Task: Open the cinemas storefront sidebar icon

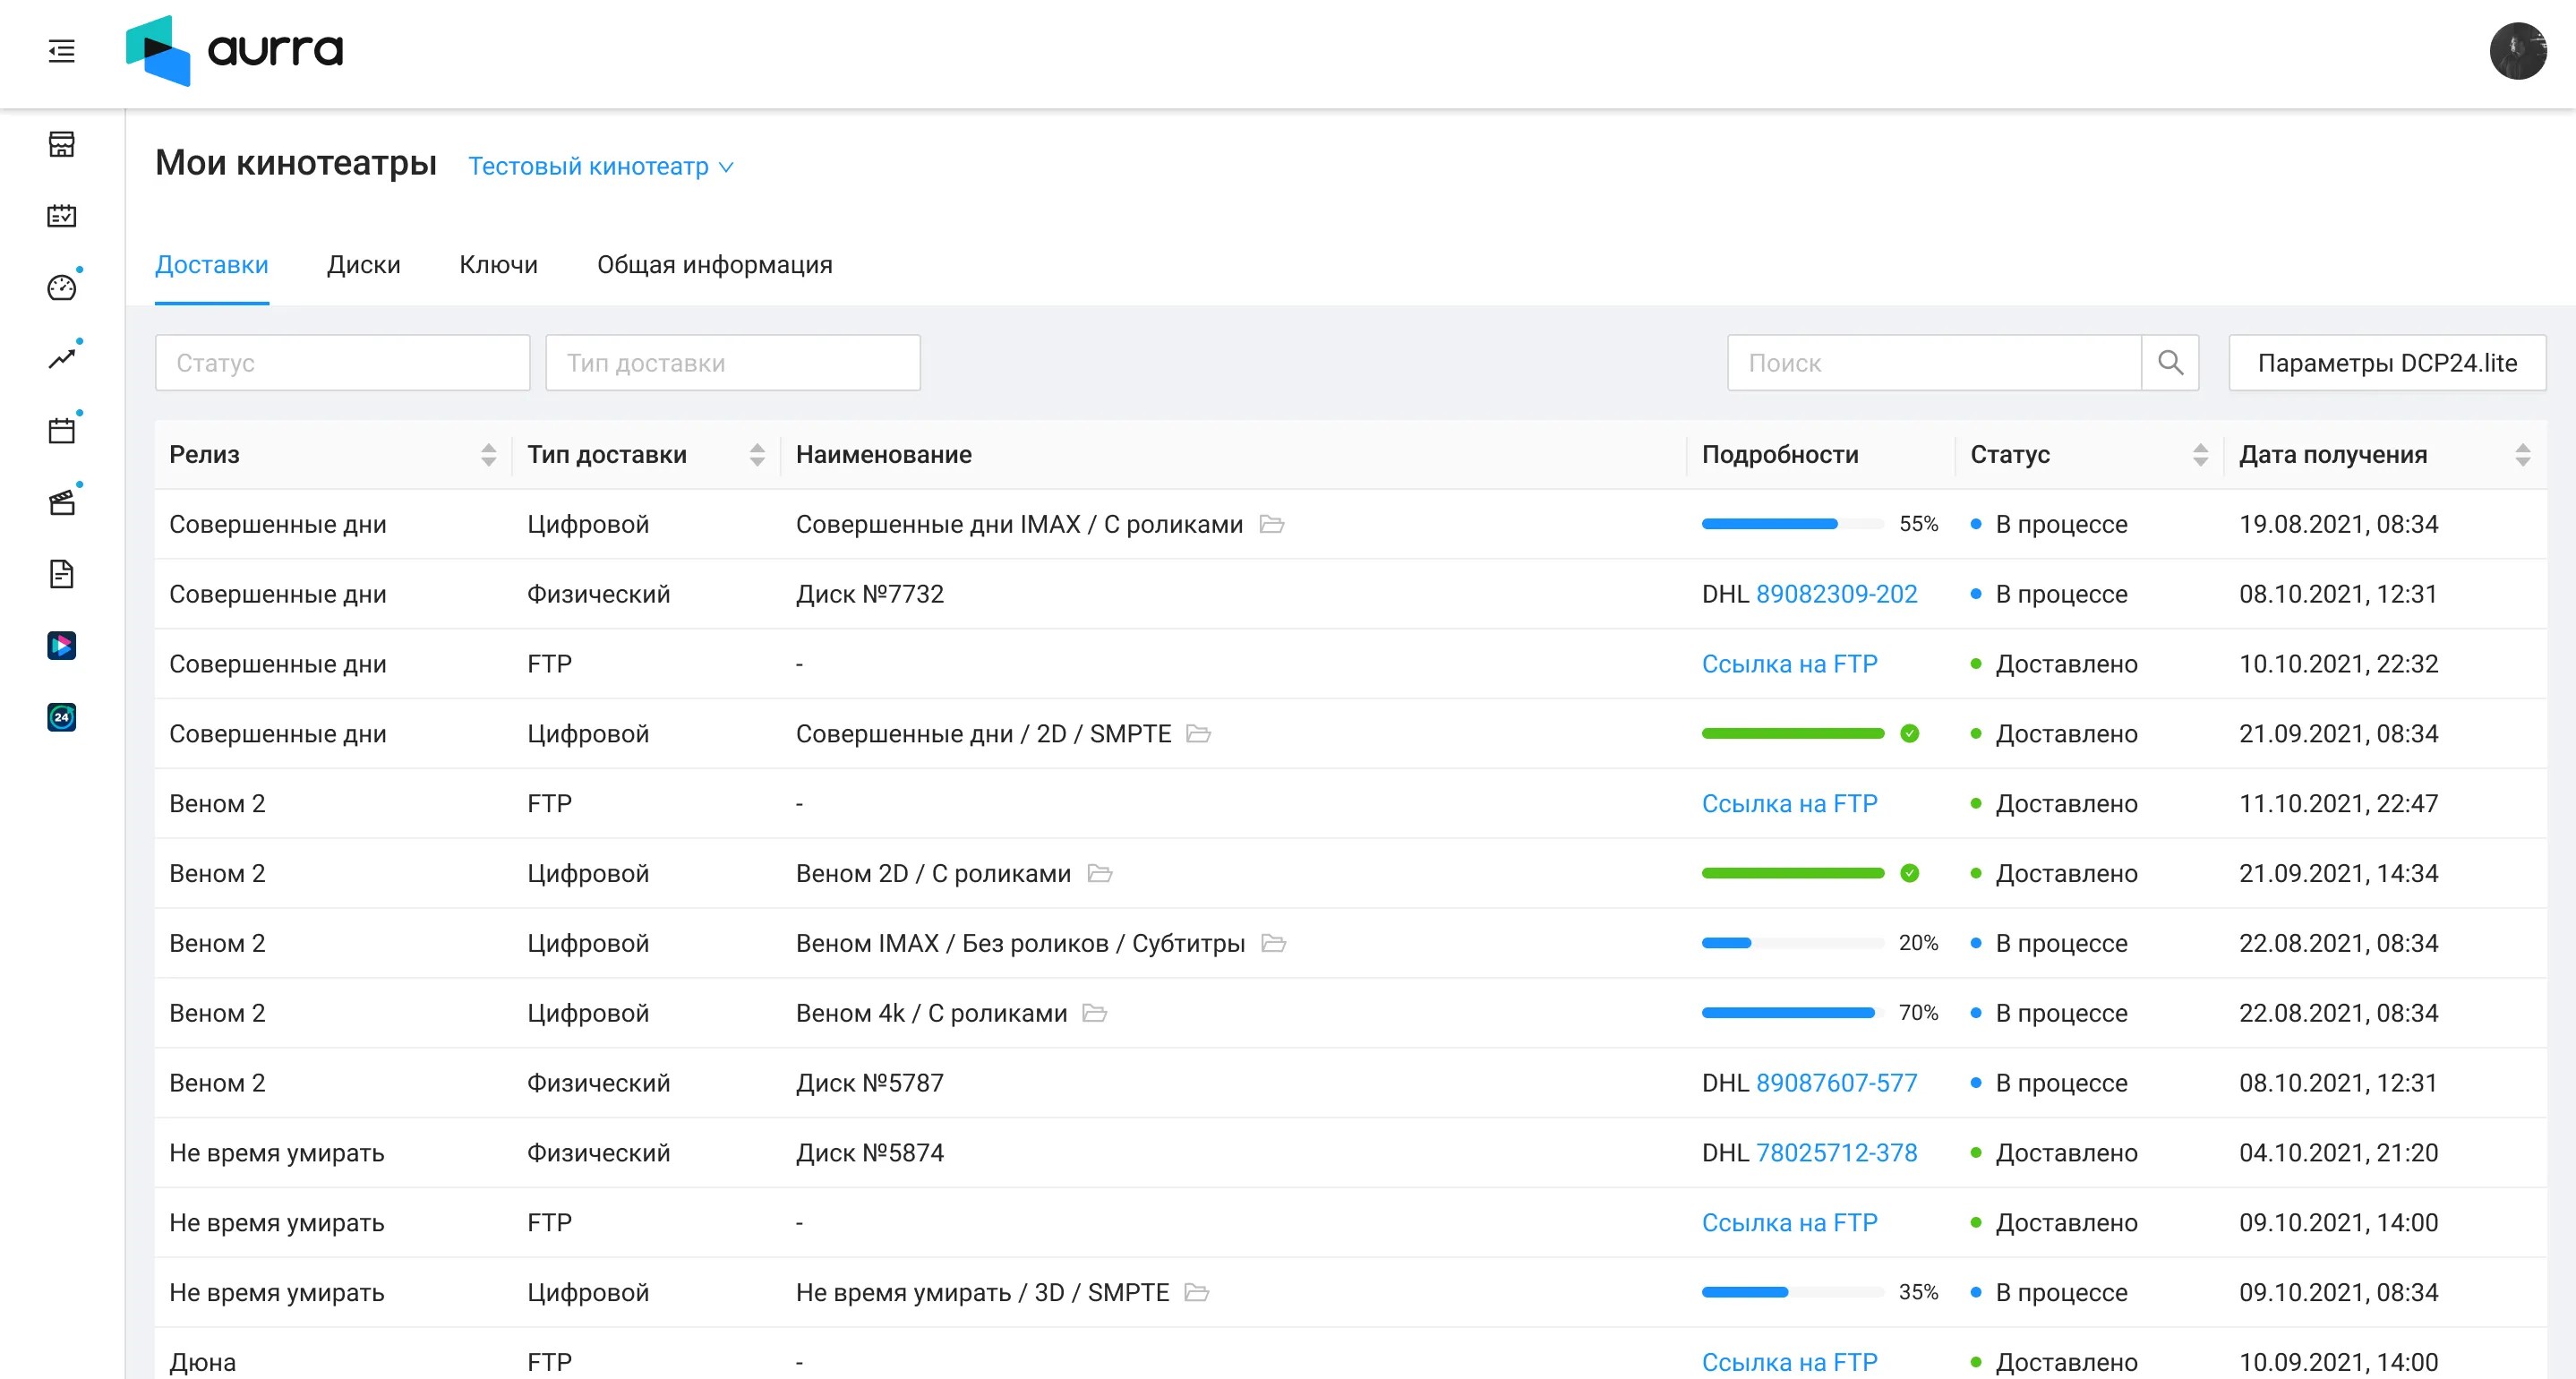Action: [62, 144]
